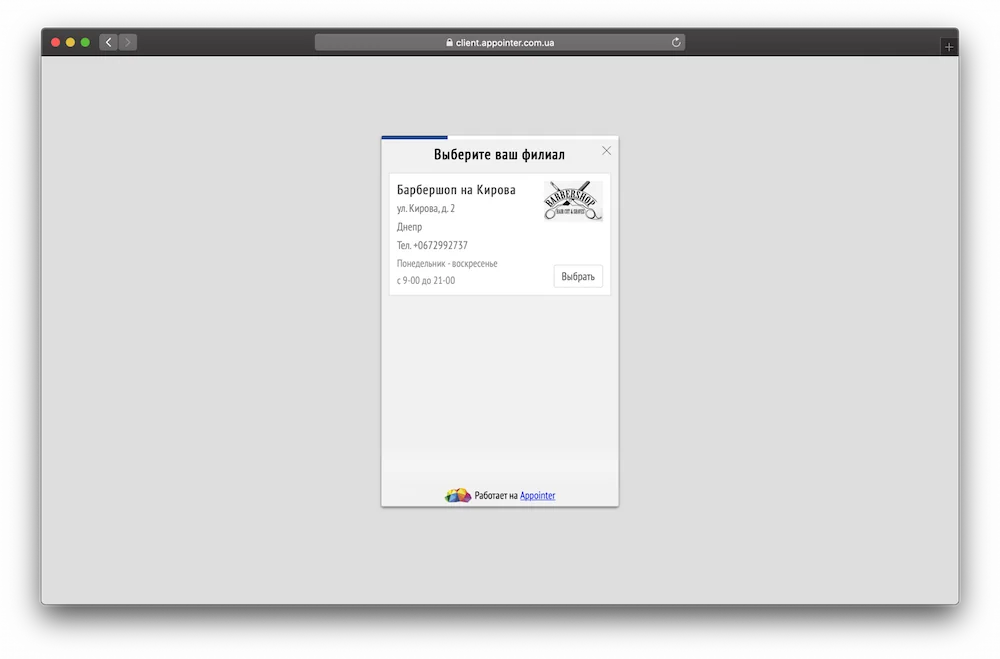This screenshot has width=1000, height=659.
Task: Click the blue progress bar at dialog top
Action: click(415, 137)
